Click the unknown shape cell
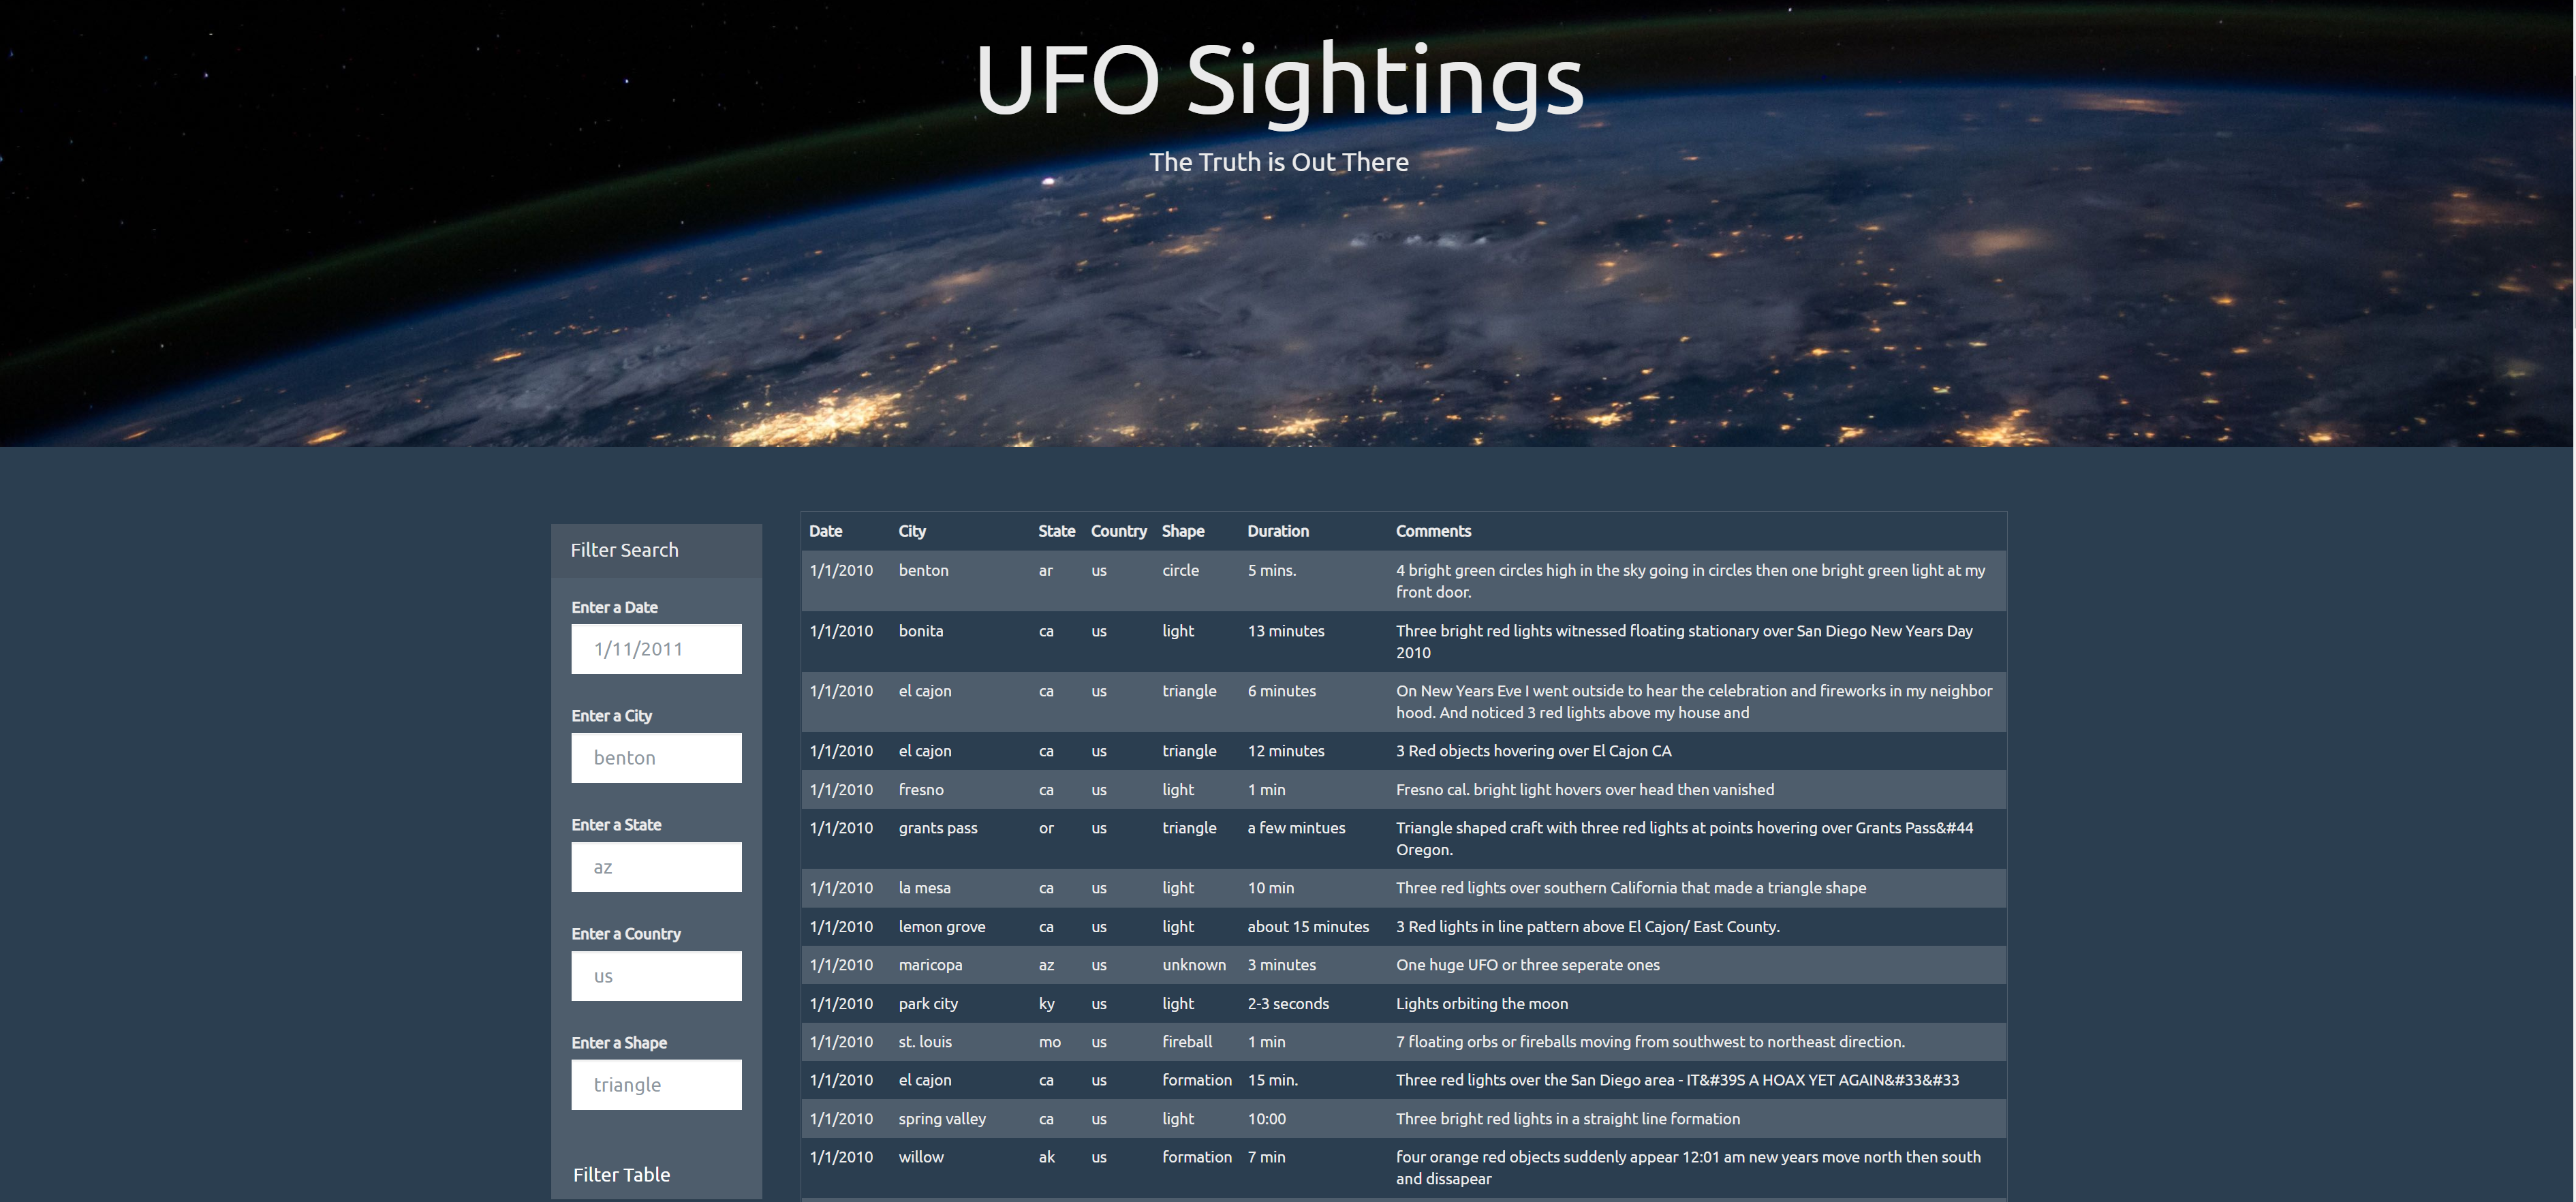This screenshot has height=1202, width=2576. 1194,965
